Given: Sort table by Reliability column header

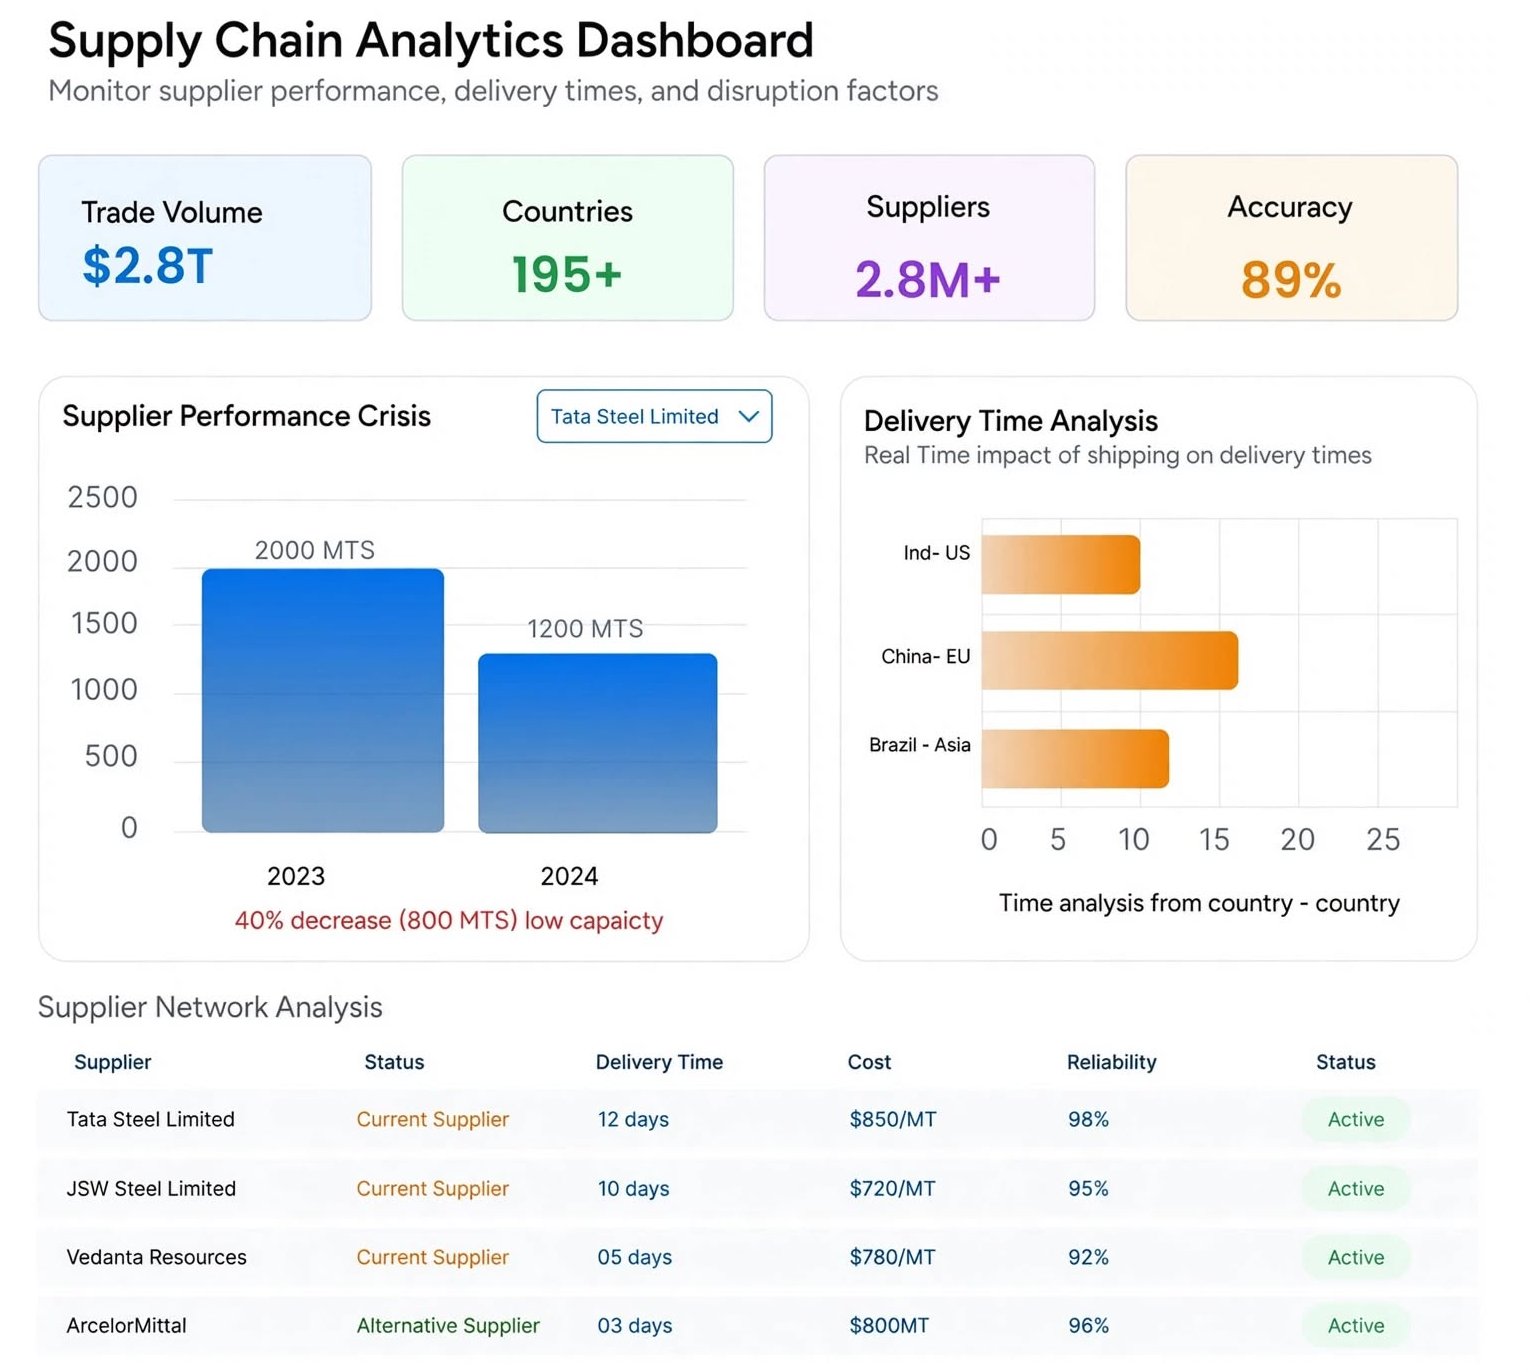Looking at the screenshot, I should tap(1111, 1062).
